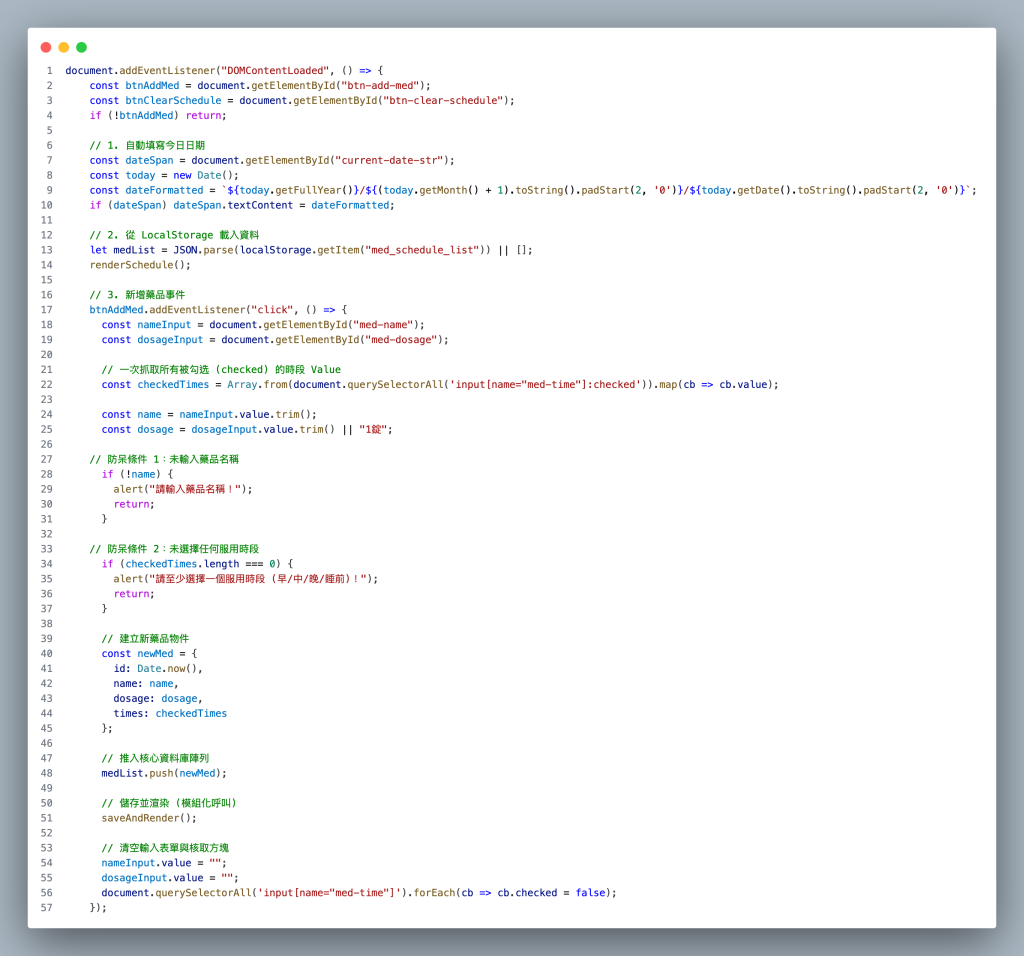Image resolution: width=1024 pixels, height=956 pixels.
Task: Click the saveAndRender() call
Action: pos(149,818)
